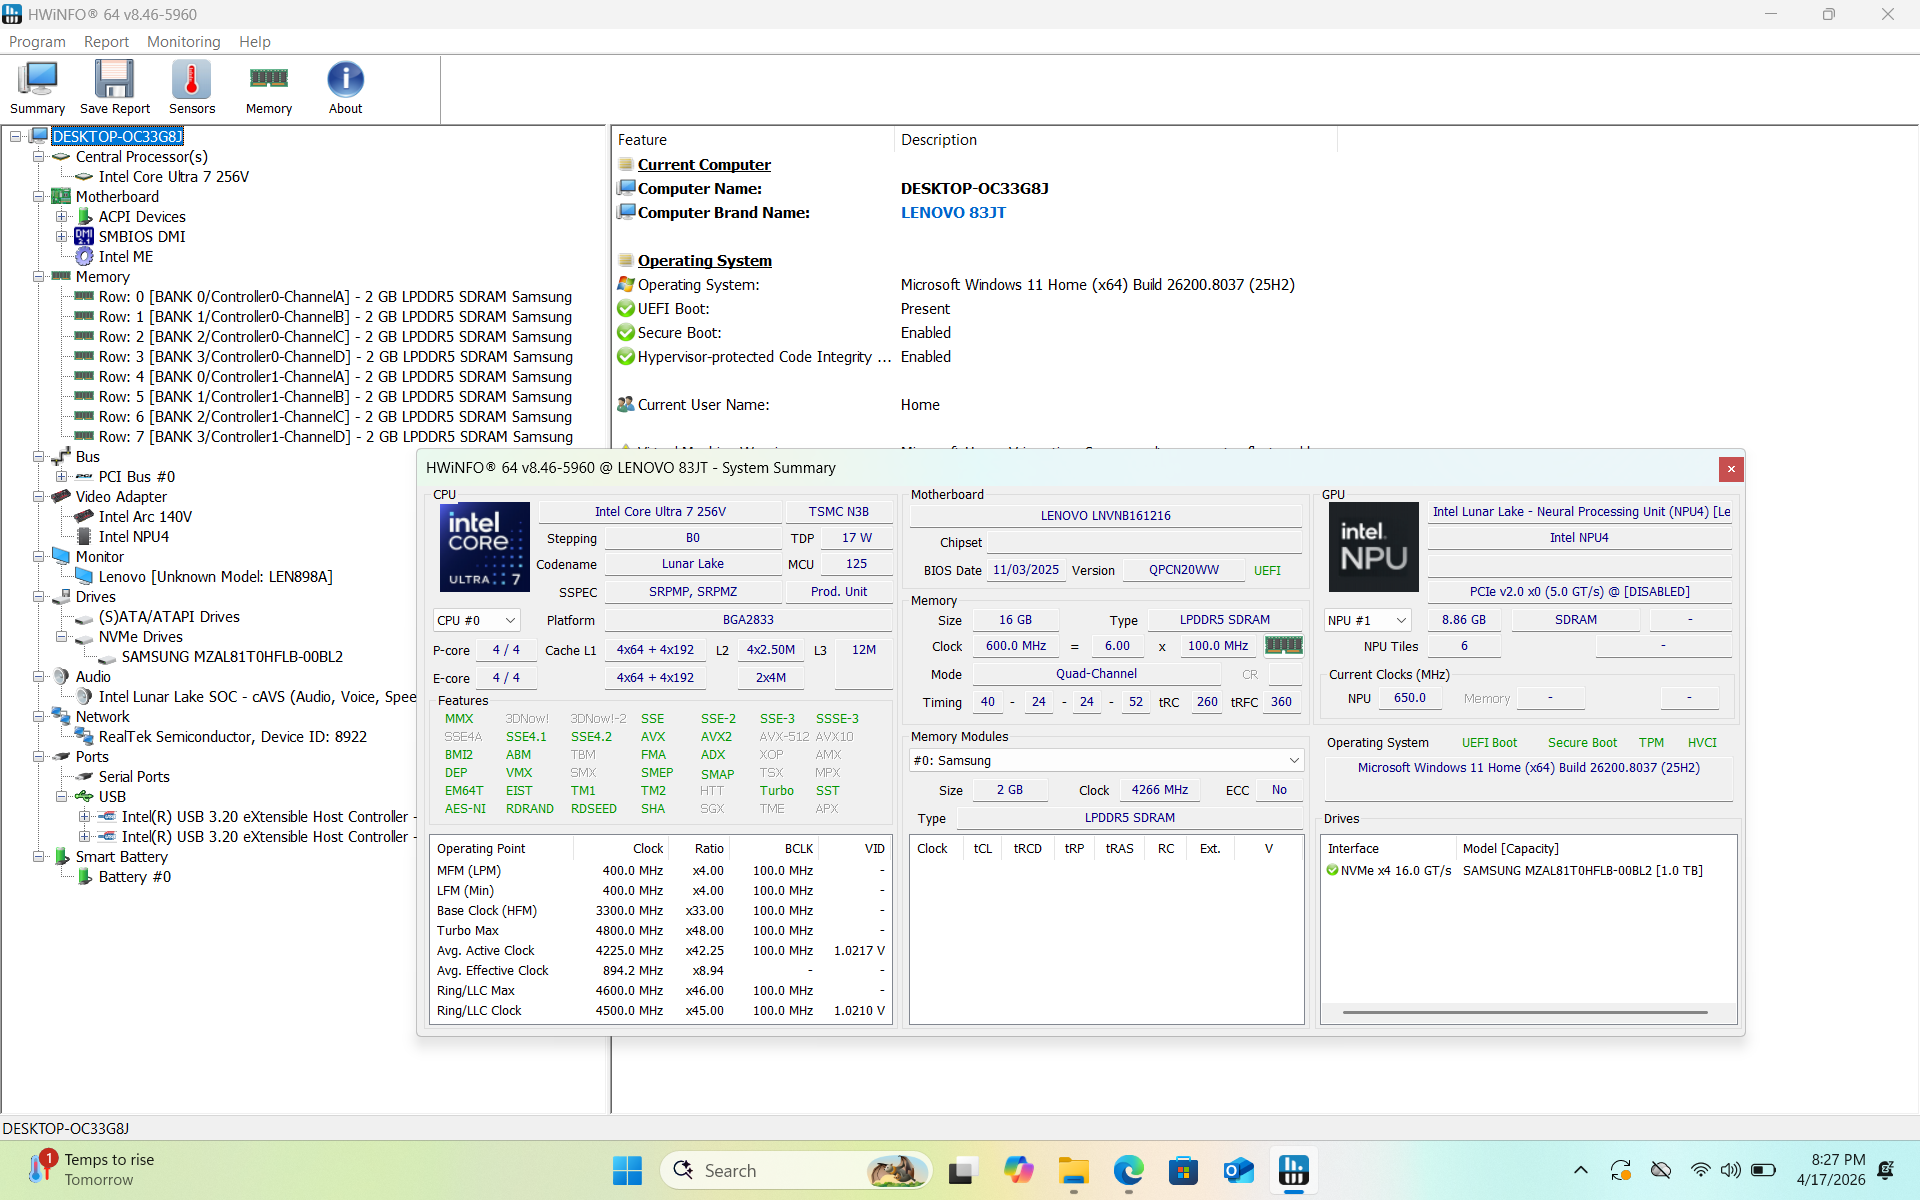
Task: Open the CPU #0 selector dropdown
Action: coord(476,620)
